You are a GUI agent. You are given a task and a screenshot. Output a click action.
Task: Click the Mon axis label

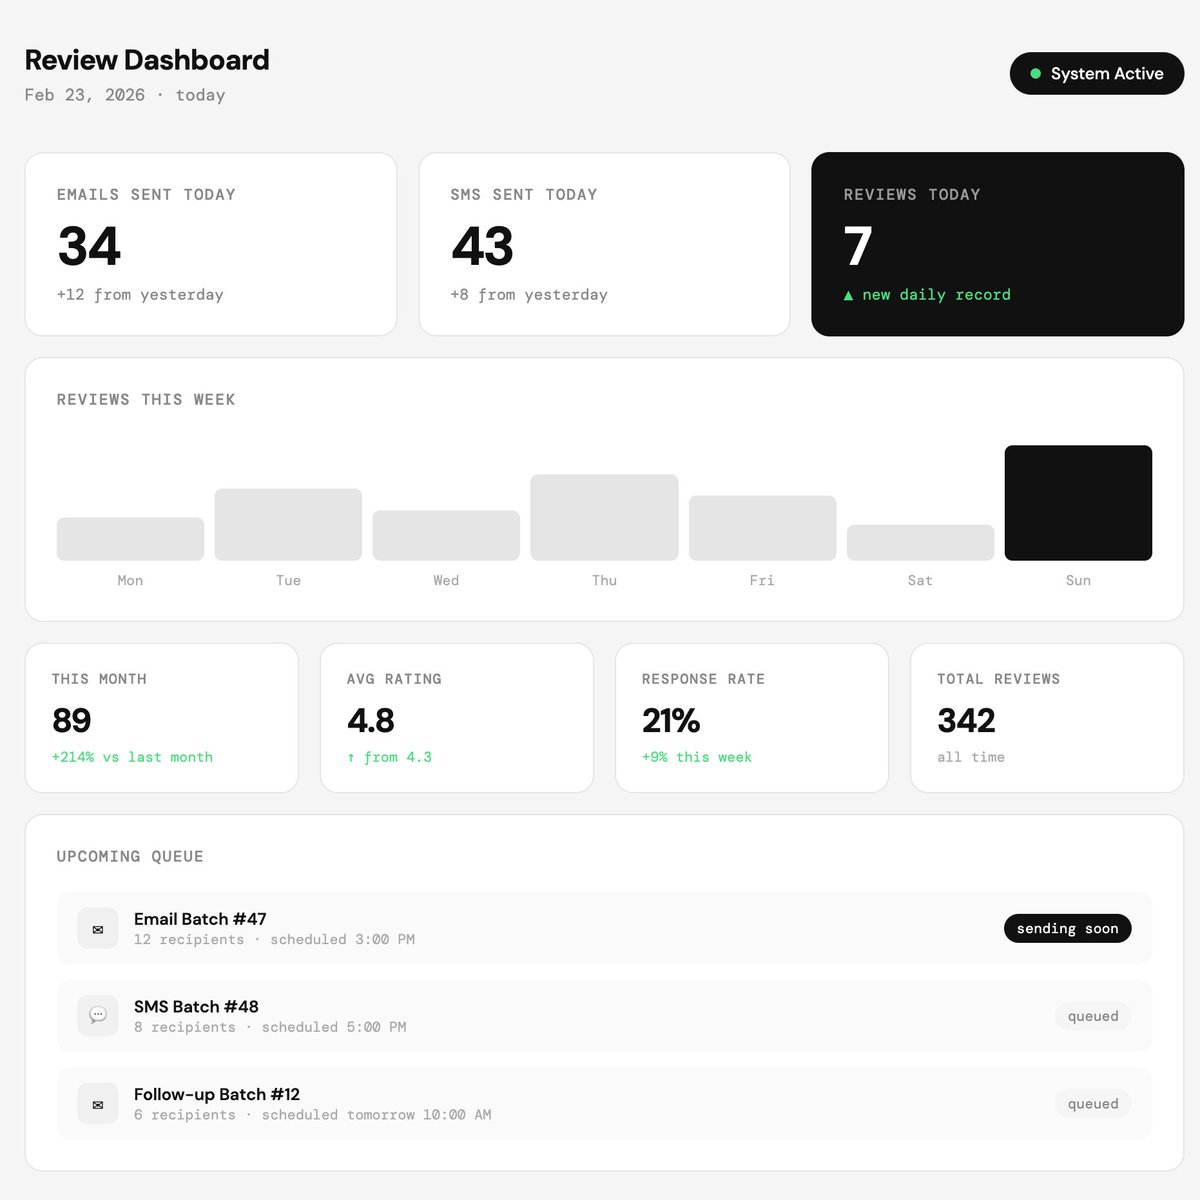point(130,580)
